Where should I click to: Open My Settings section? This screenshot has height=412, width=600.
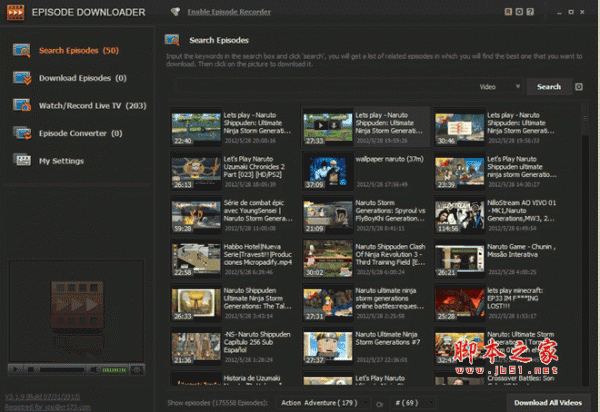pos(61,161)
